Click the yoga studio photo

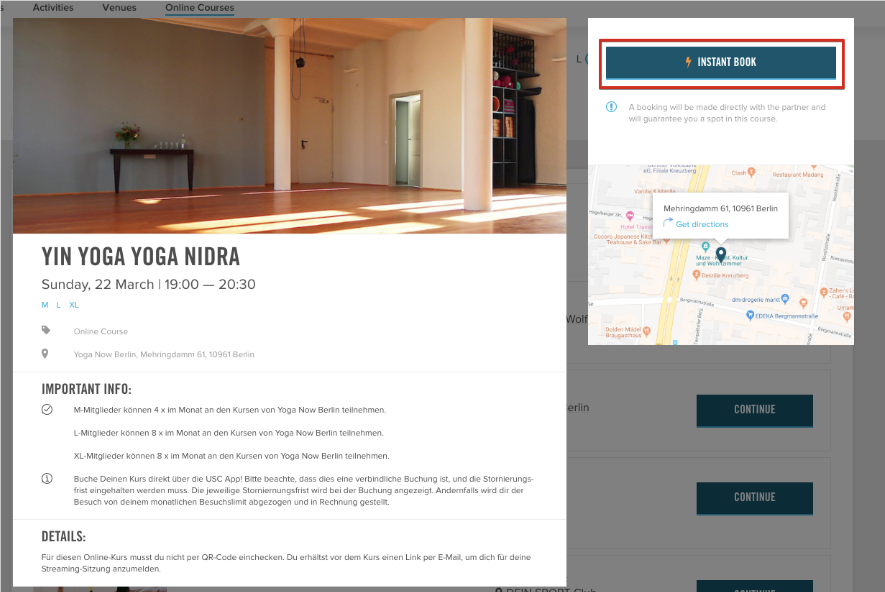[290, 126]
